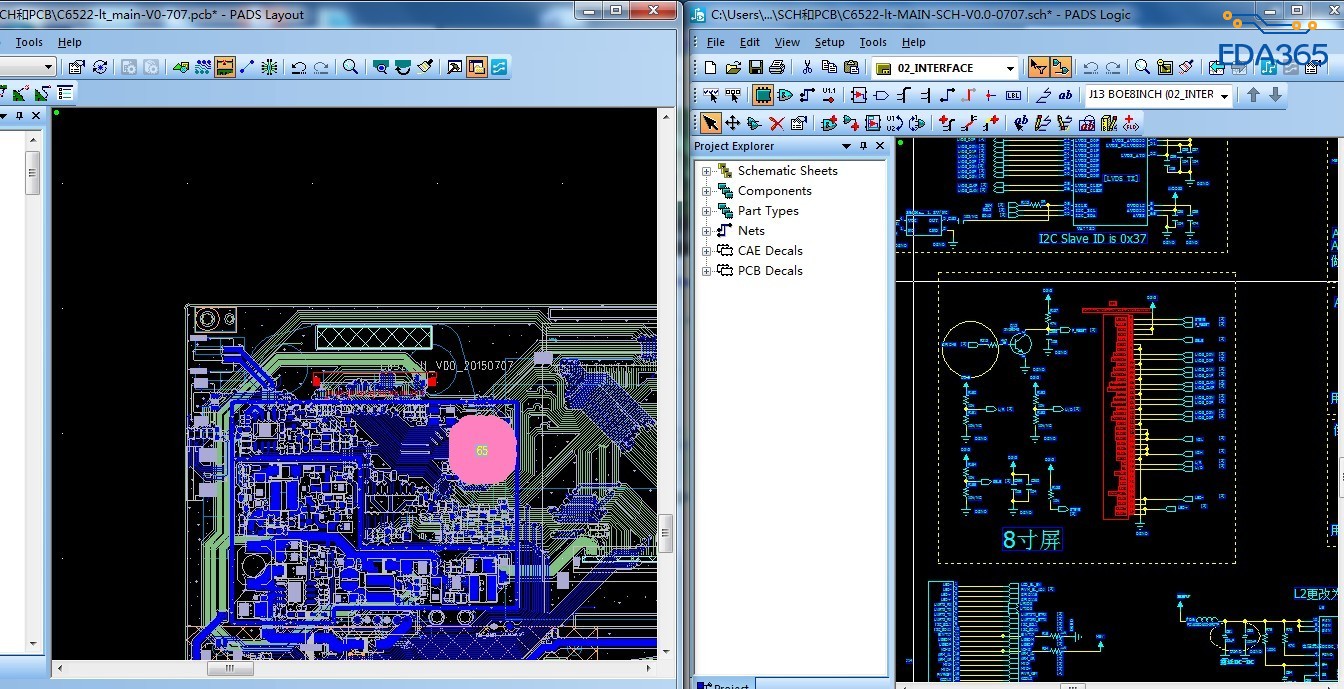Click the Zoom magnifier in PADS Layout
Viewport: 1344px width, 689px height.
[x=350, y=67]
